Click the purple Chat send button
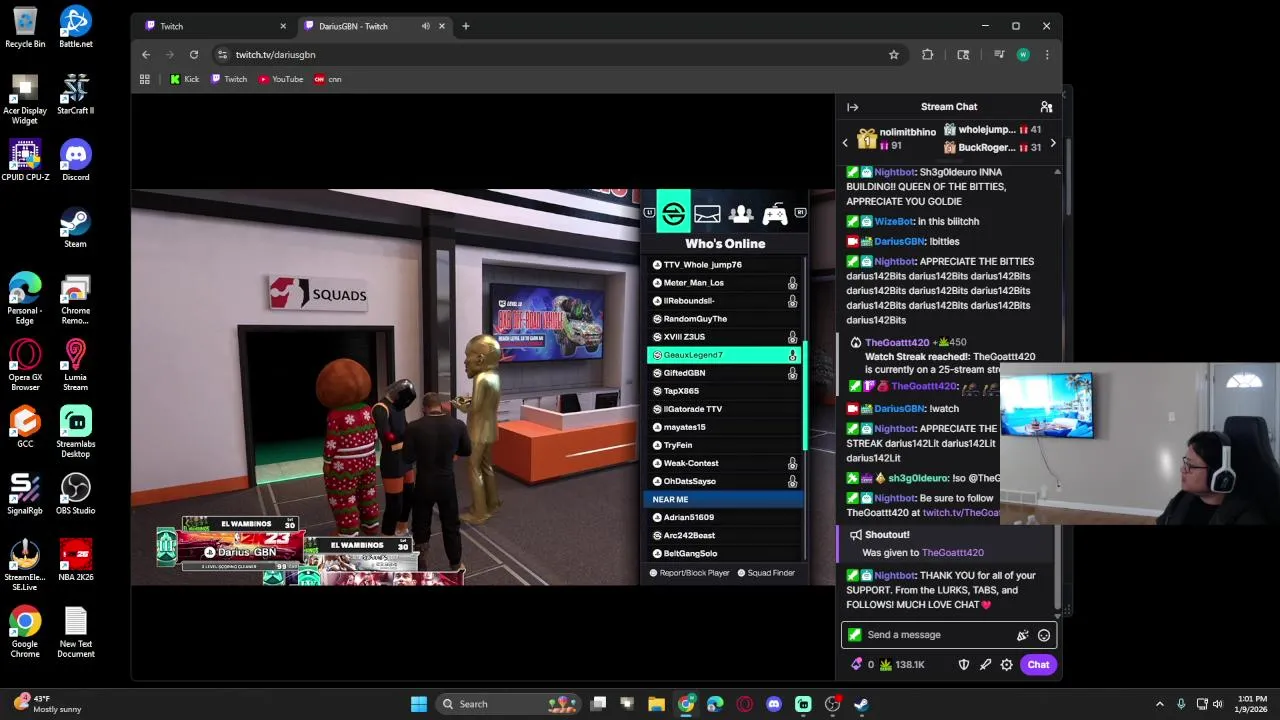Image resolution: width=1280 pixels, height=720 pixels. (x=1038, y=664)
